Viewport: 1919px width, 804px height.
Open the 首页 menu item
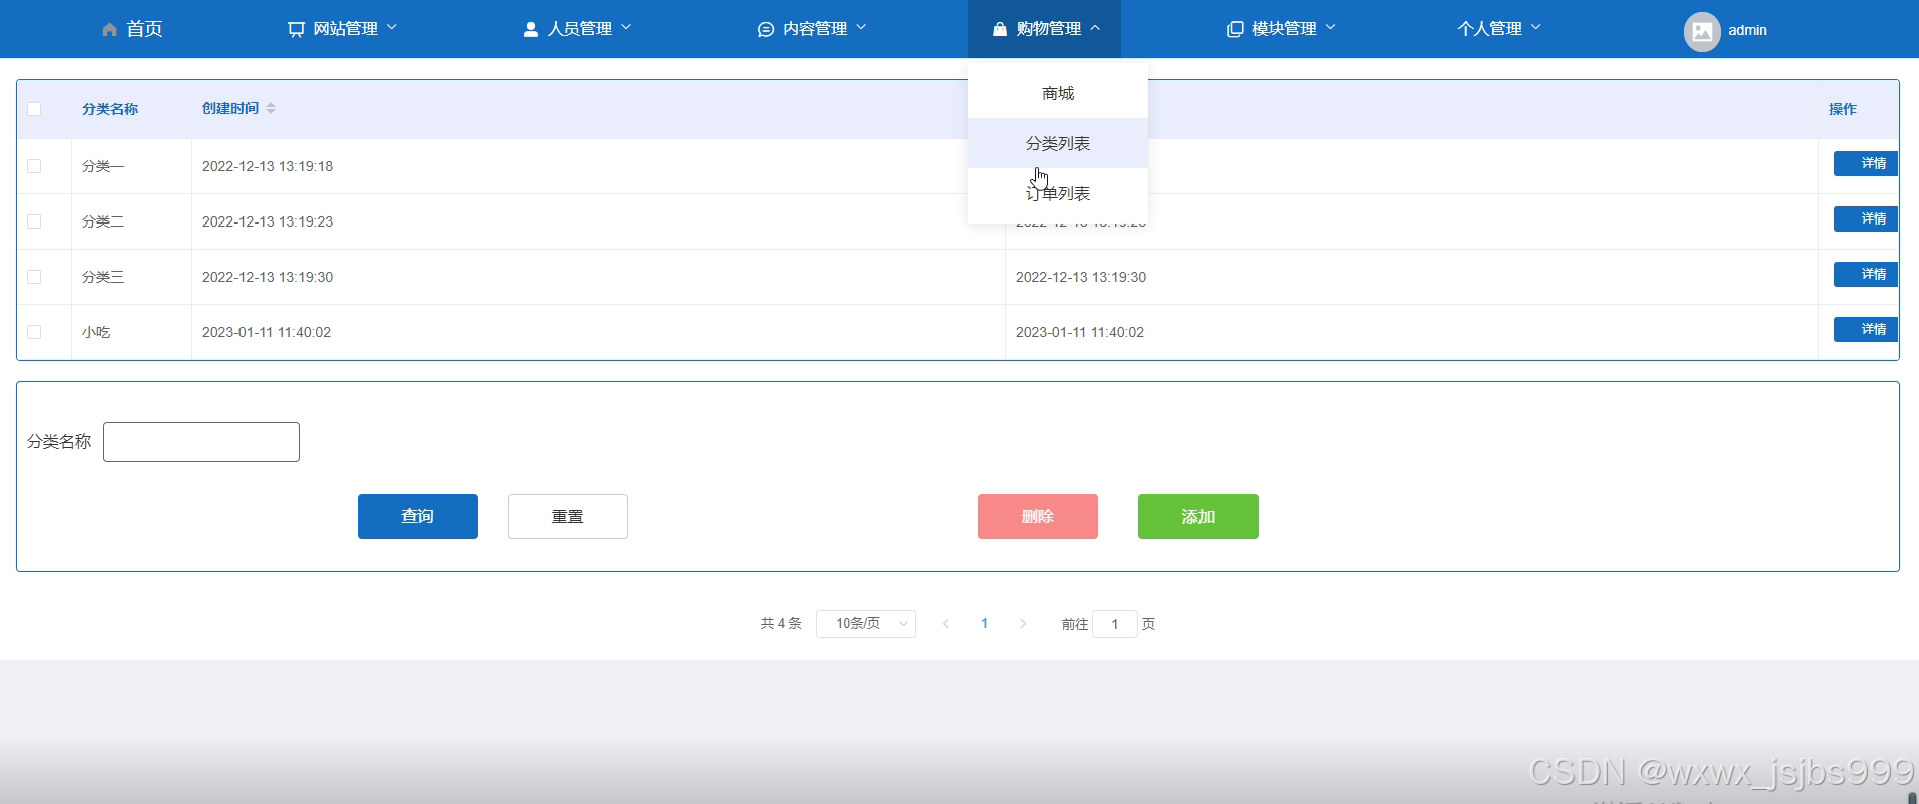click(x=132, y=29)
